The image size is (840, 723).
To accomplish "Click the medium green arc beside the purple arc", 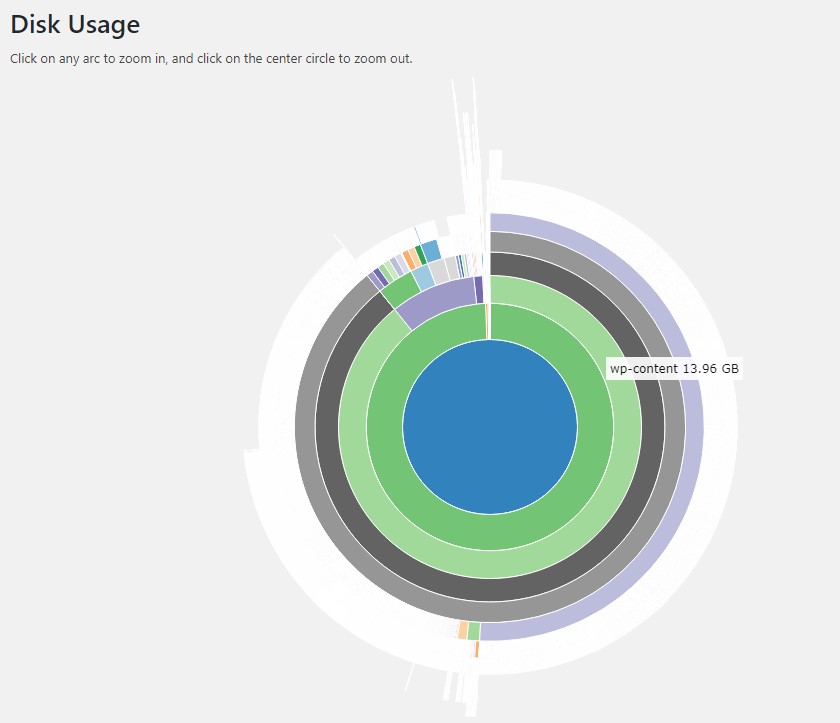I will pos(400,290).
